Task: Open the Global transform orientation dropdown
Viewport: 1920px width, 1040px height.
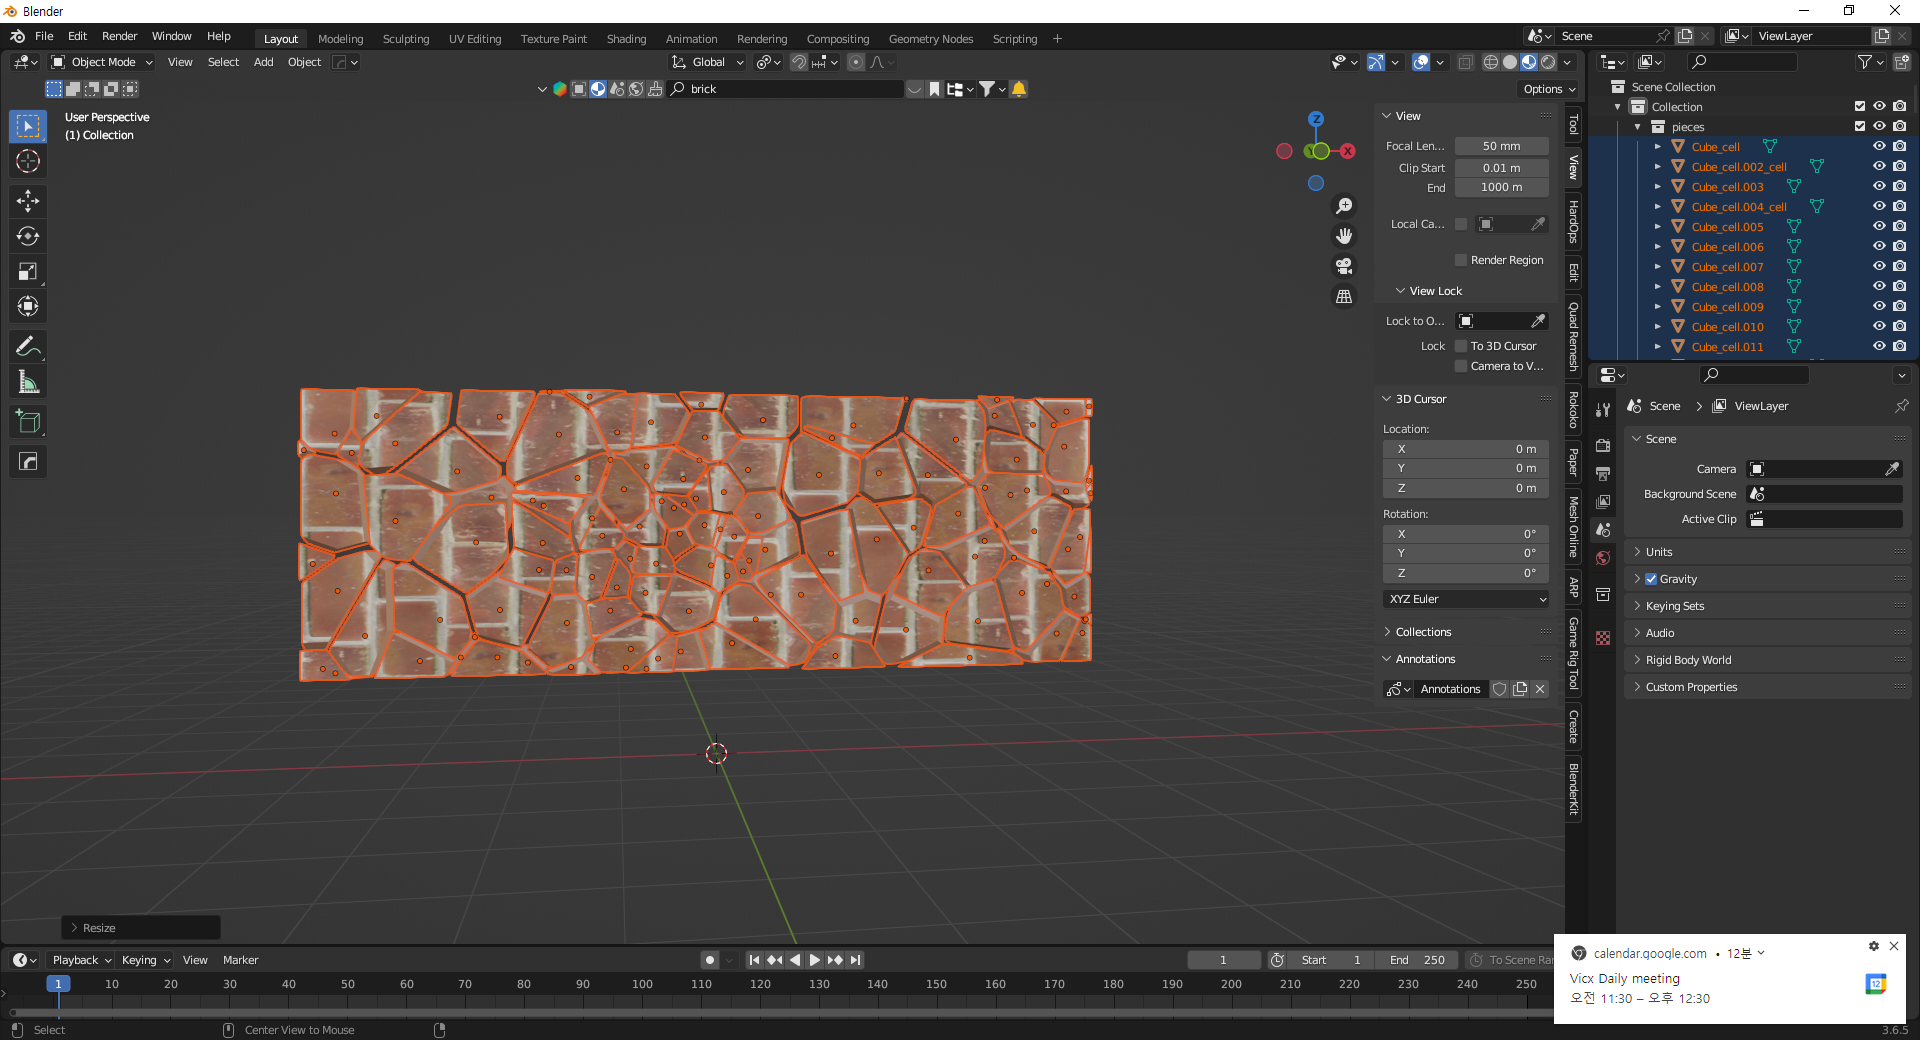Action: [x=708, y=62]
